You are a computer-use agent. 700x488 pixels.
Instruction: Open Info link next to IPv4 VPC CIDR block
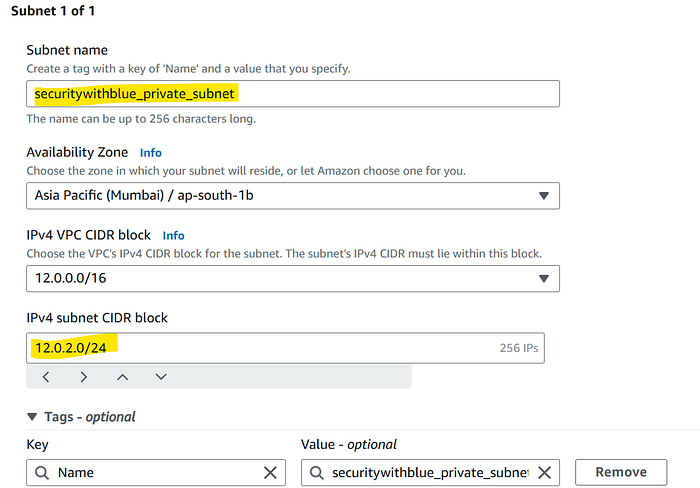[x=173, y=236]
